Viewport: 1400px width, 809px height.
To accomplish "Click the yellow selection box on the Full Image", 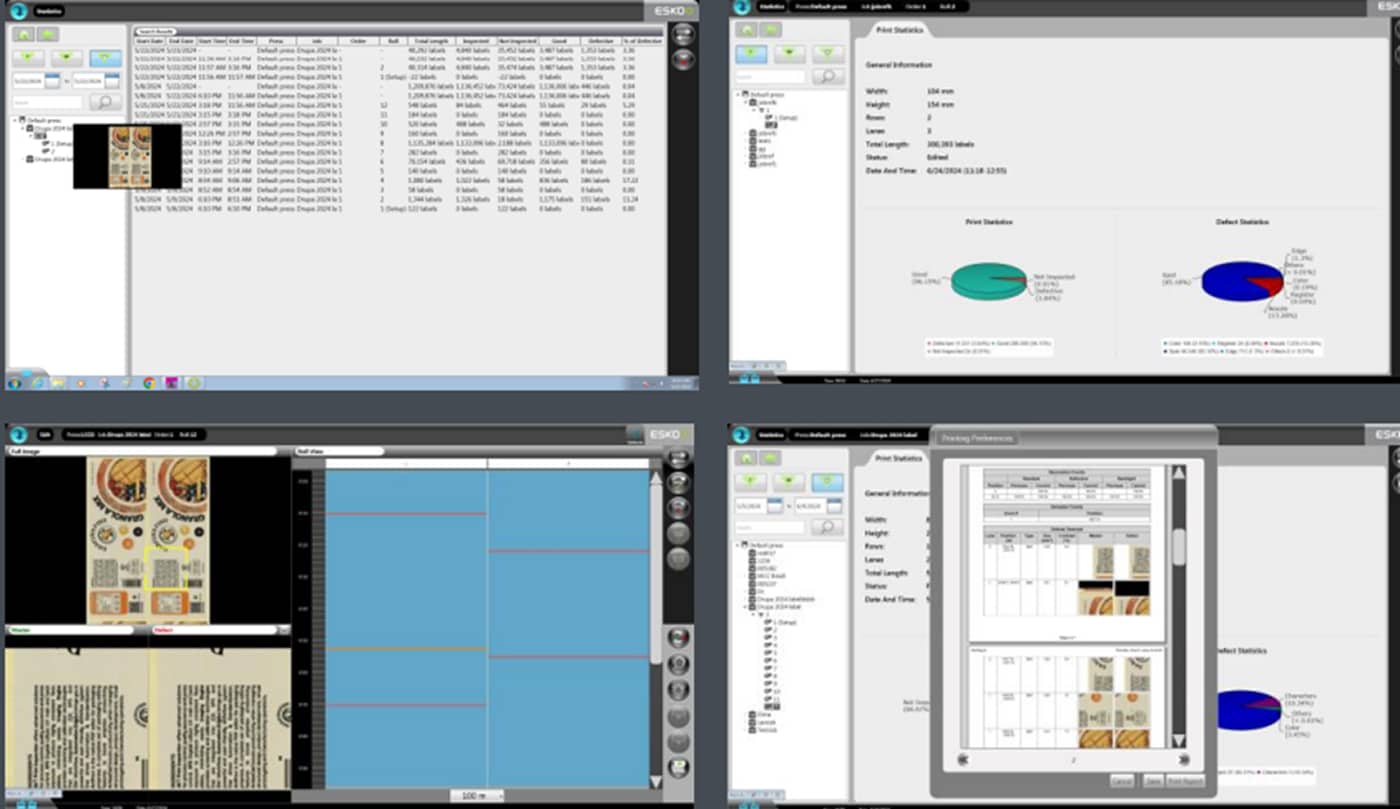I will pos(164,568).
